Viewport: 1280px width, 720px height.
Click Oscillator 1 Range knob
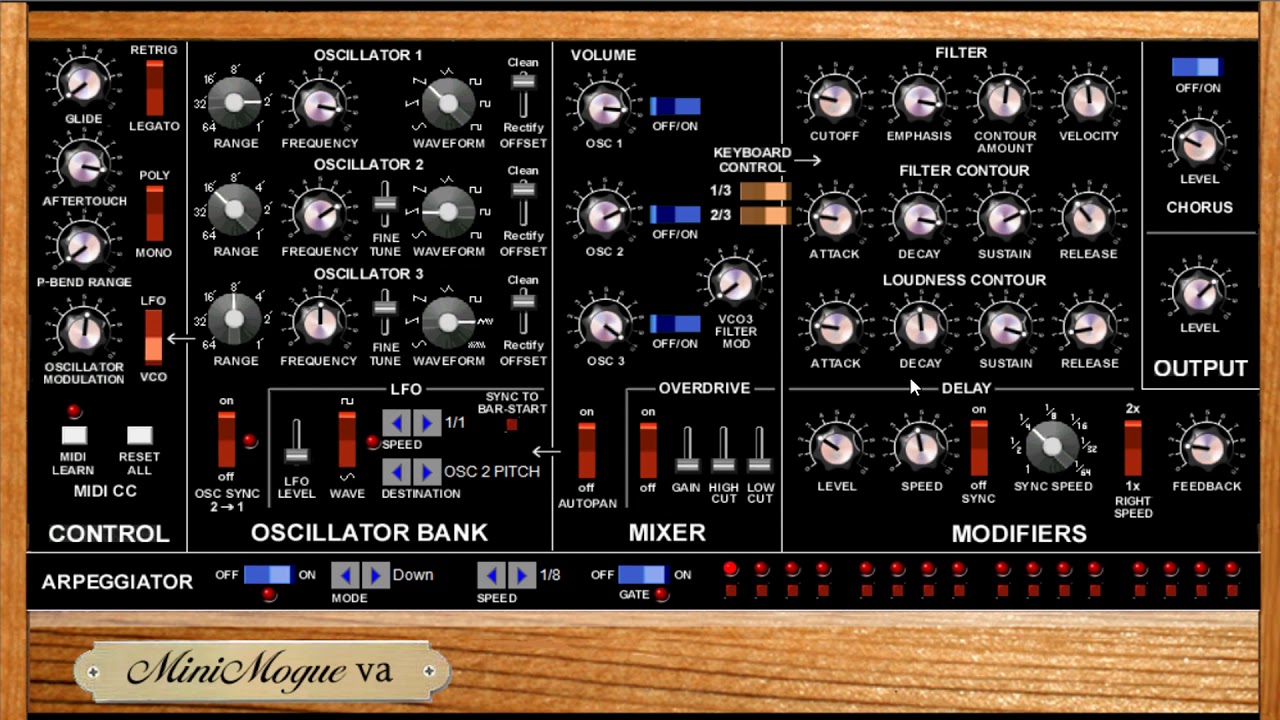coord(234,102)
